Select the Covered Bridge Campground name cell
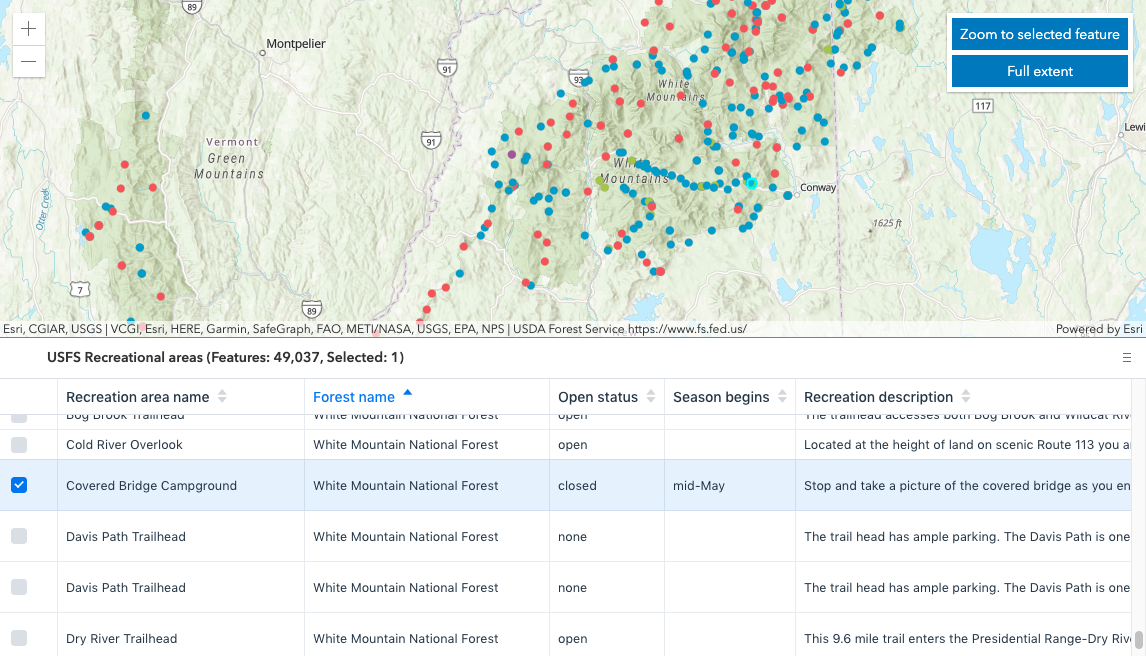Screen dimensions: 1146x656 point(181,485)
